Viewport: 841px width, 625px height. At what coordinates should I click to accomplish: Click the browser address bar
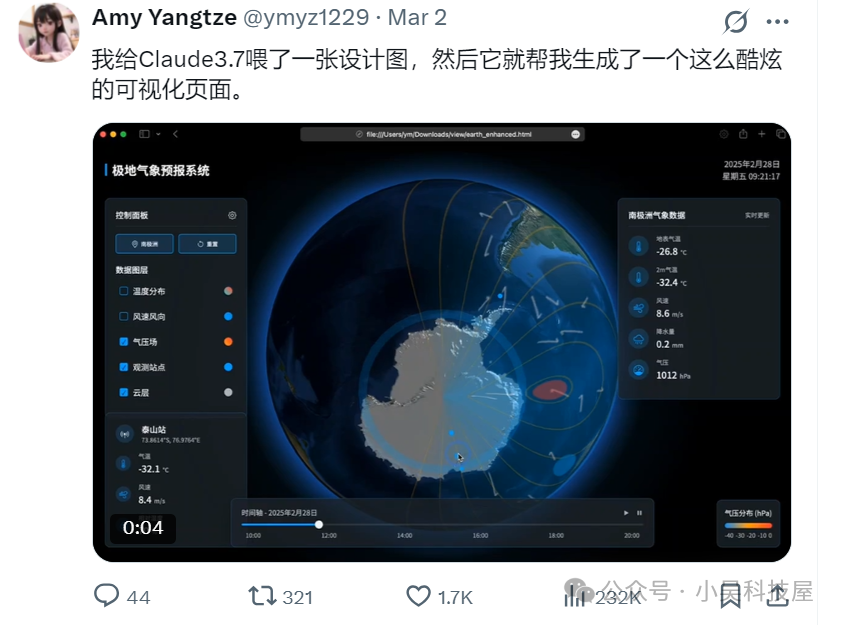(x=442, y=134)
